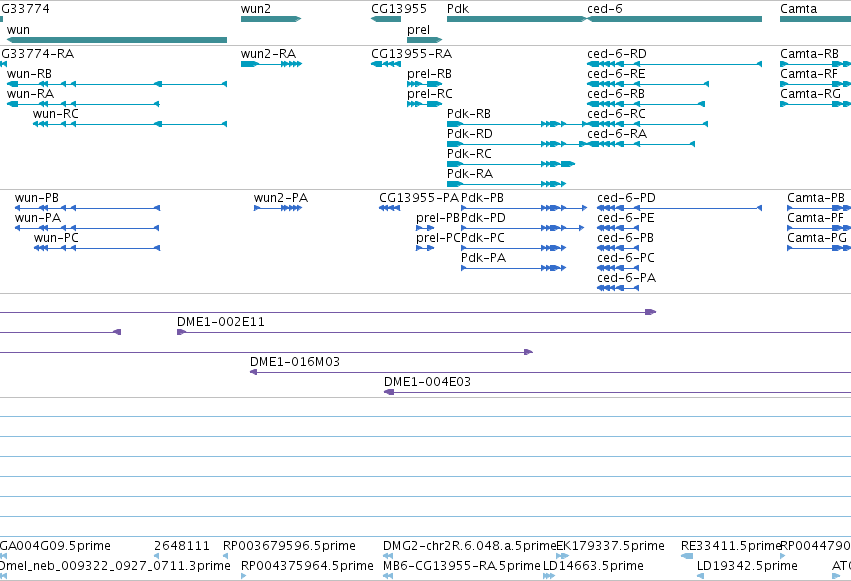Click the wun2 gene label
851x581 pixels.
pos(256,9)
